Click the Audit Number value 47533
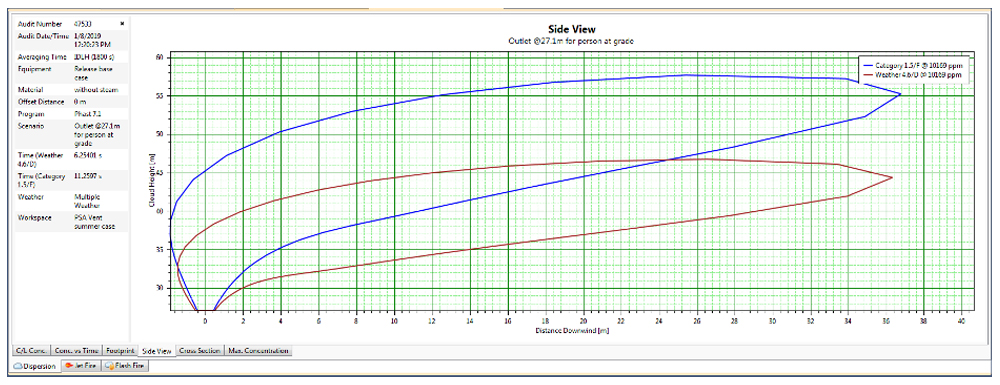This screenshot has width=1000, height=385. (84, 24)
